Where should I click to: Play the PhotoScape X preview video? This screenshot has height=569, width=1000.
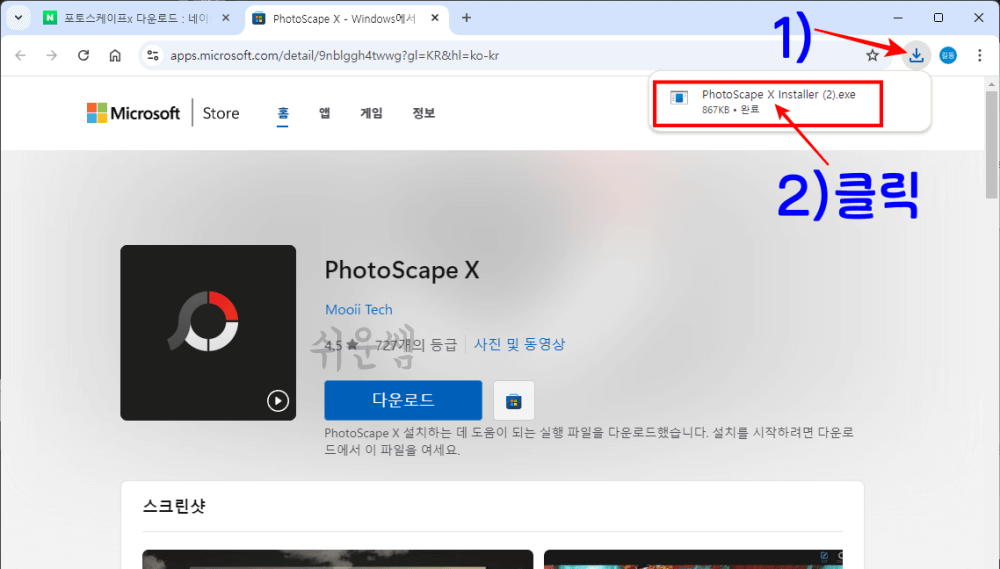[277, 401]
